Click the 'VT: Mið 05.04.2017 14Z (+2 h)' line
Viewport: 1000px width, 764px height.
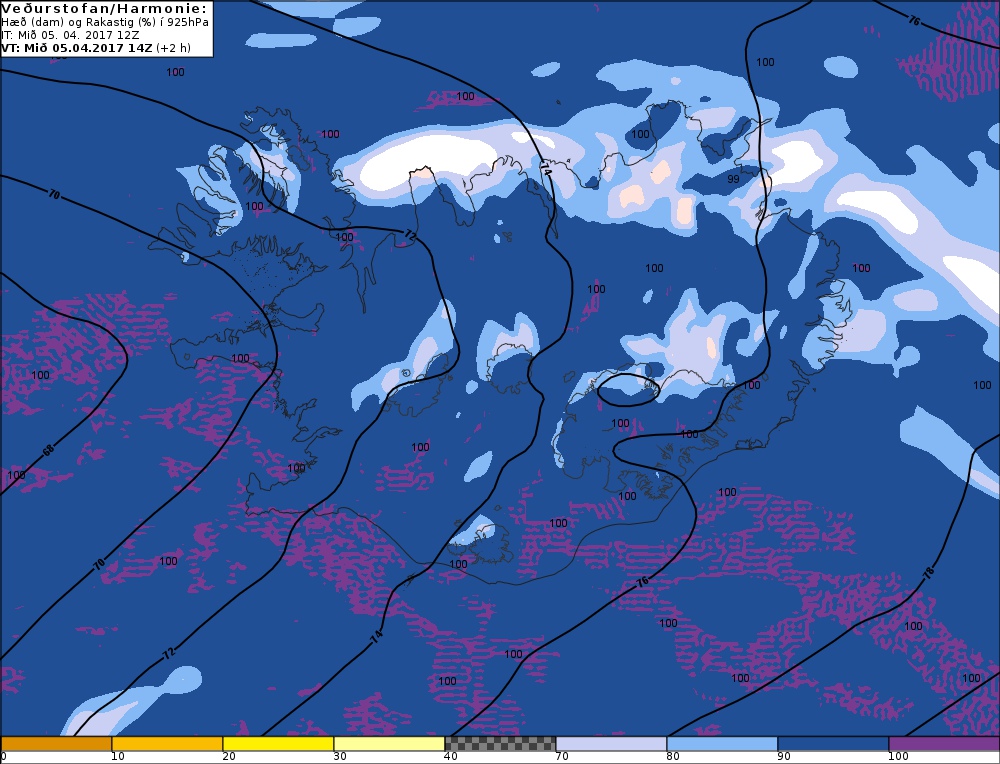click(96, 48)
